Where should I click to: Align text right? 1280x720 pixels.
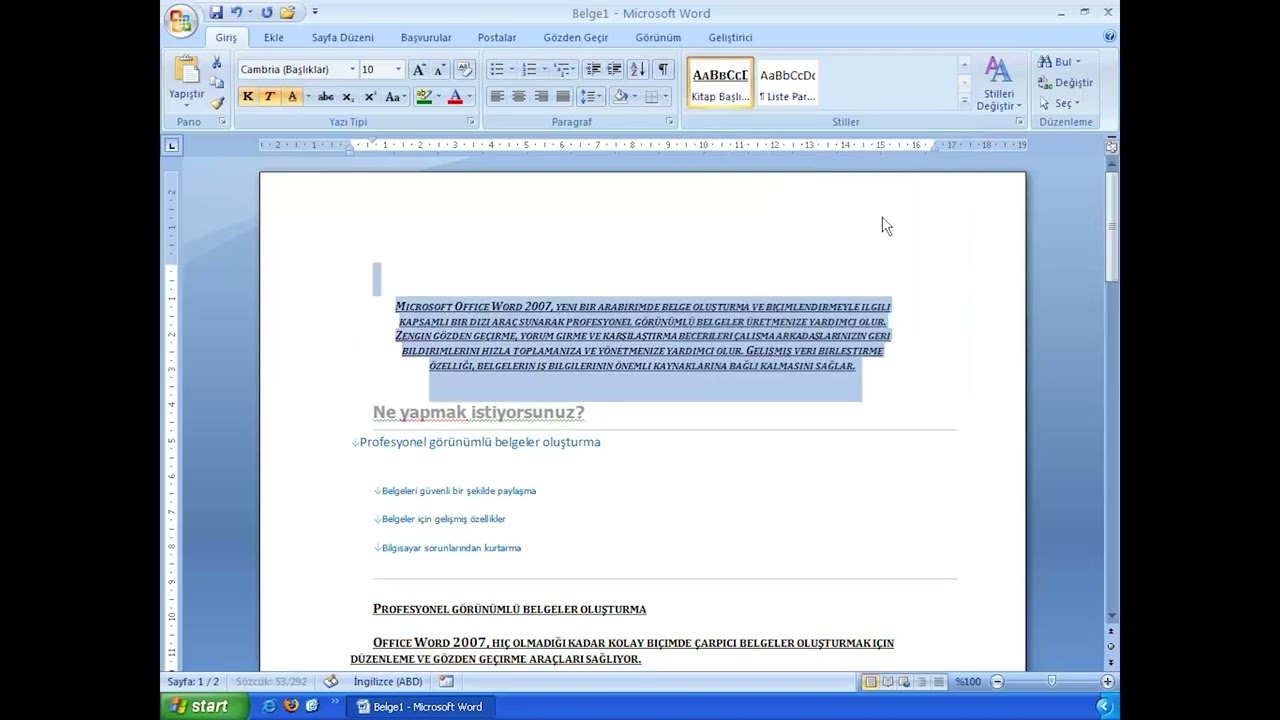tap(540, 97)
